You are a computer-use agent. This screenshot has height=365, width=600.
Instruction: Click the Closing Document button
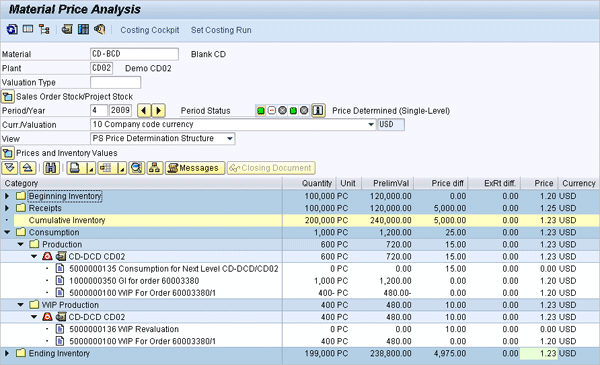[271, 168]
